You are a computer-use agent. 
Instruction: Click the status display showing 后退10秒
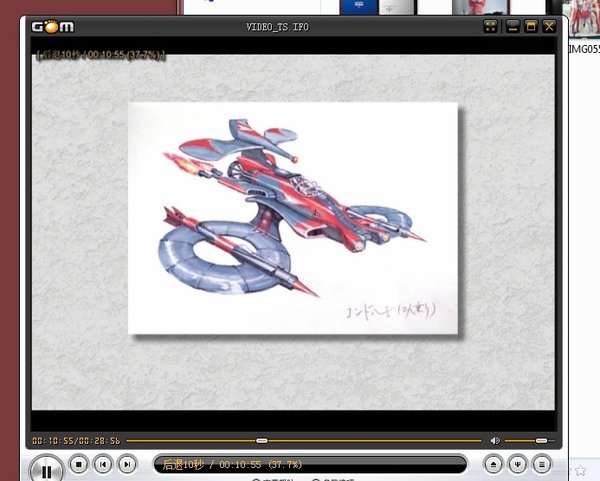[x=310, y=465]
